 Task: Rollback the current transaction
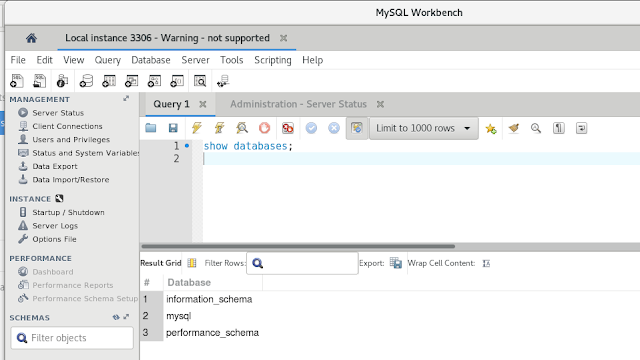[x=334, y=128]
